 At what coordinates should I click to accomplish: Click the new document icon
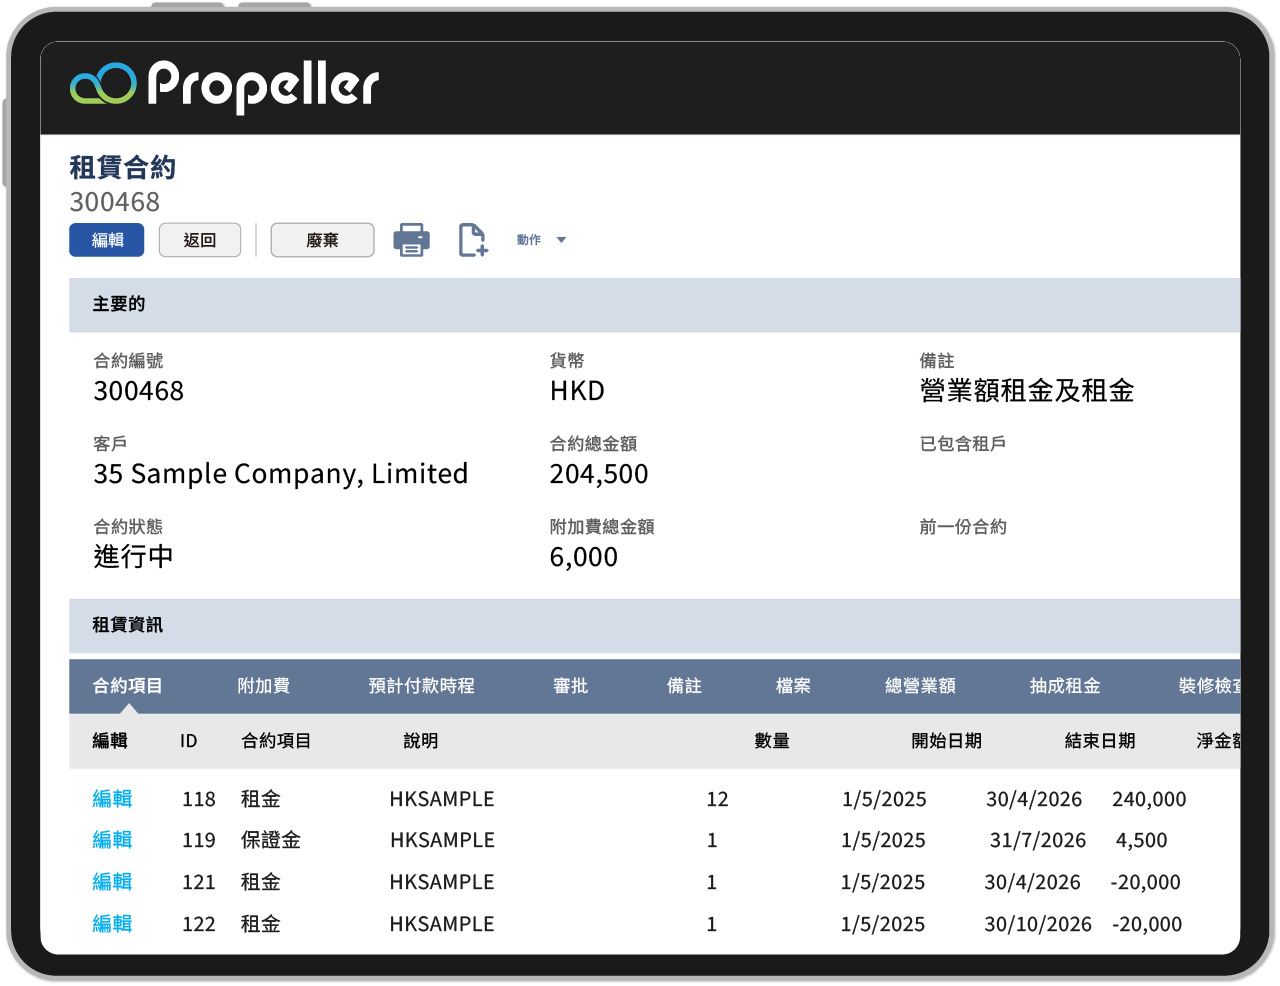tap(472, 240)
